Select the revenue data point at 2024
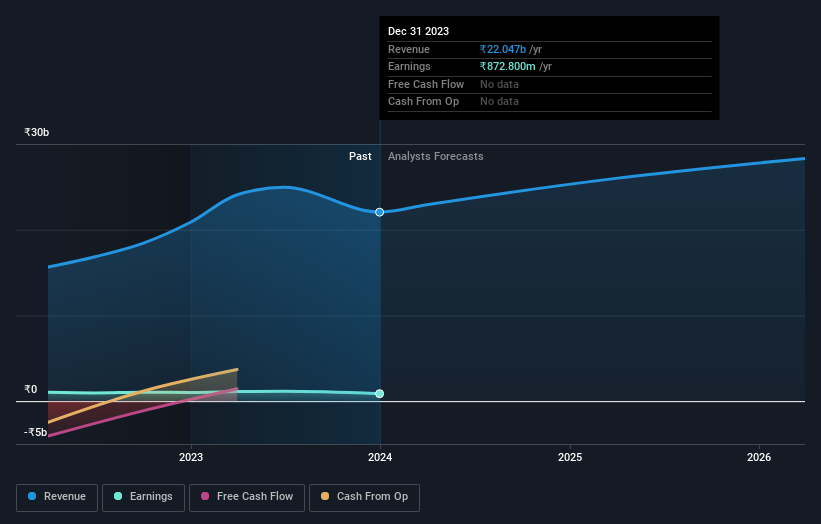 click(x=380, y=212)
